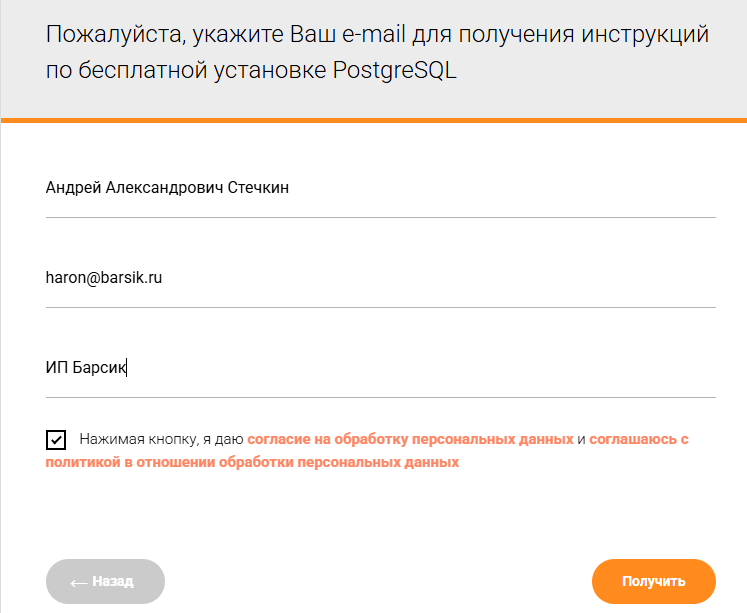The image size is (747, 613).
Task: Click the Нажимая кнопку, я даю label text
Action: 161,439
